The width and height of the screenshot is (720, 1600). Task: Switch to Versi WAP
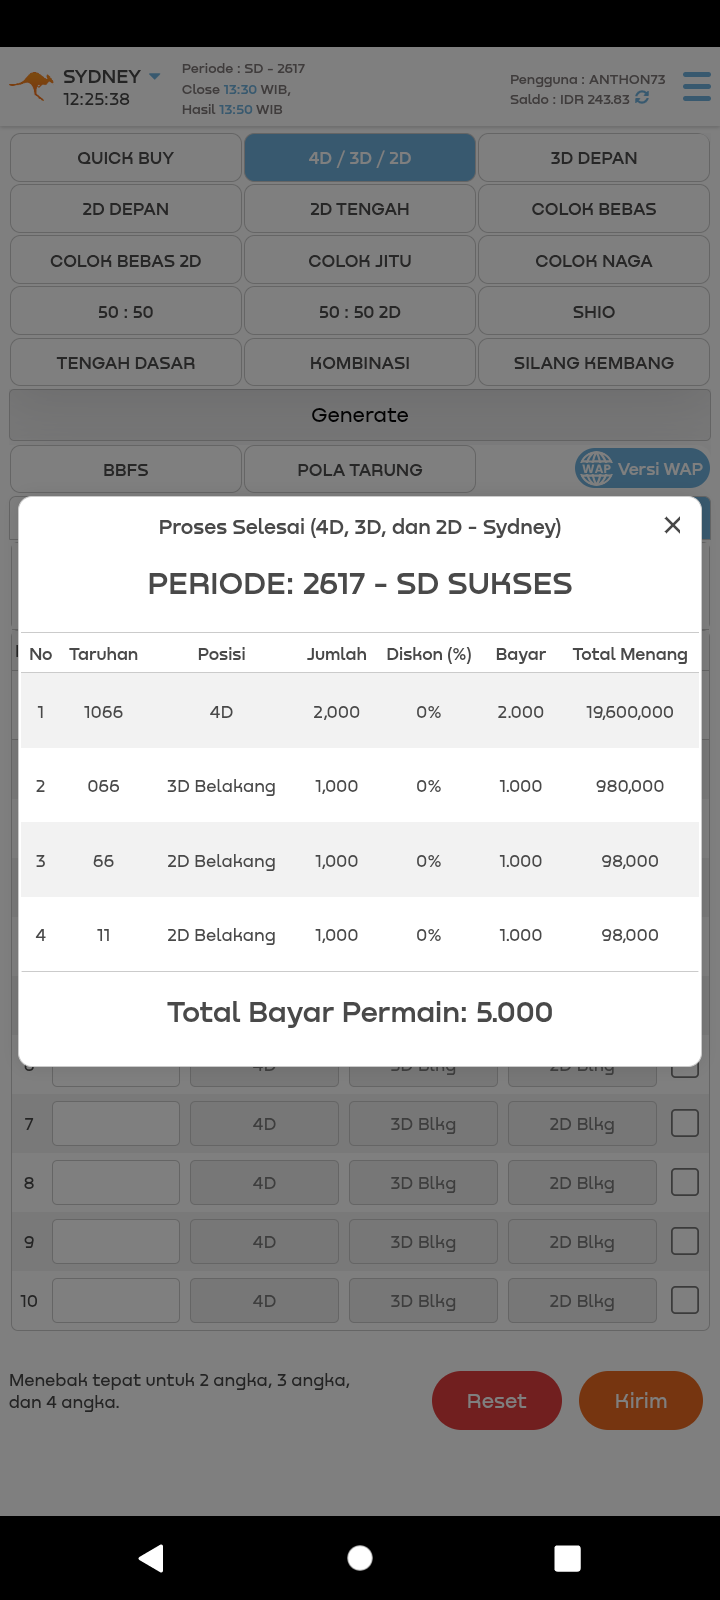coord(641,469)
